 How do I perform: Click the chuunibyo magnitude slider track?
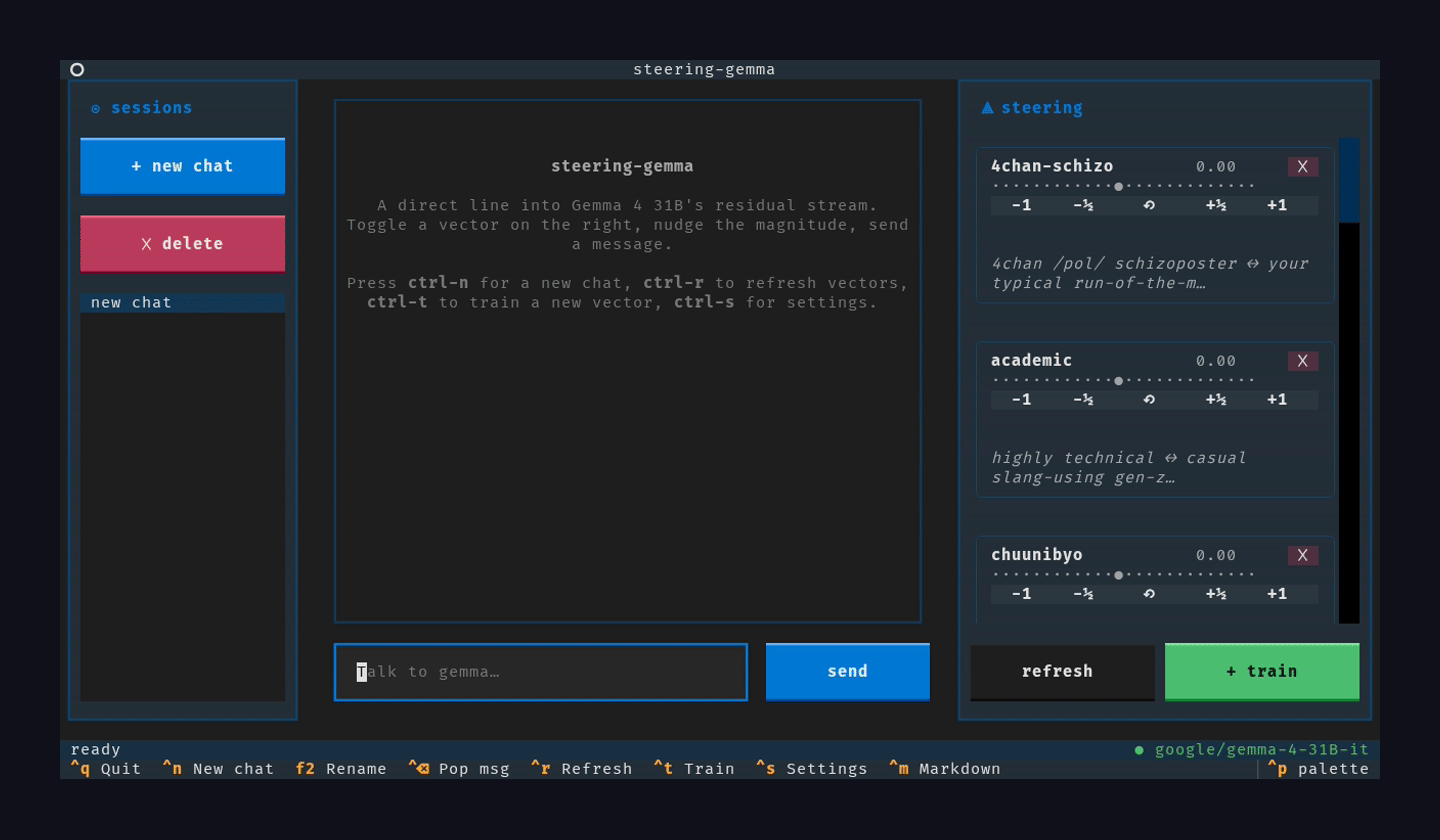[1123, 574]
